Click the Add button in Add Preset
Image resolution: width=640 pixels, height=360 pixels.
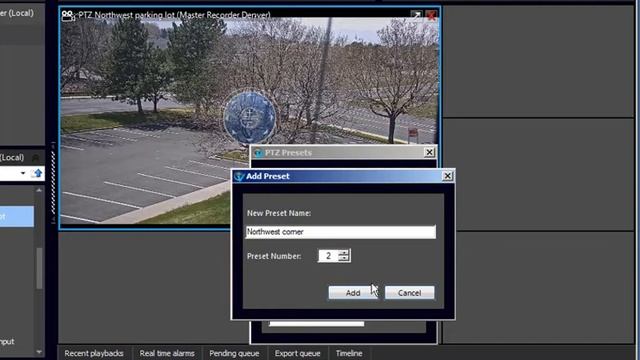(353, 293)
